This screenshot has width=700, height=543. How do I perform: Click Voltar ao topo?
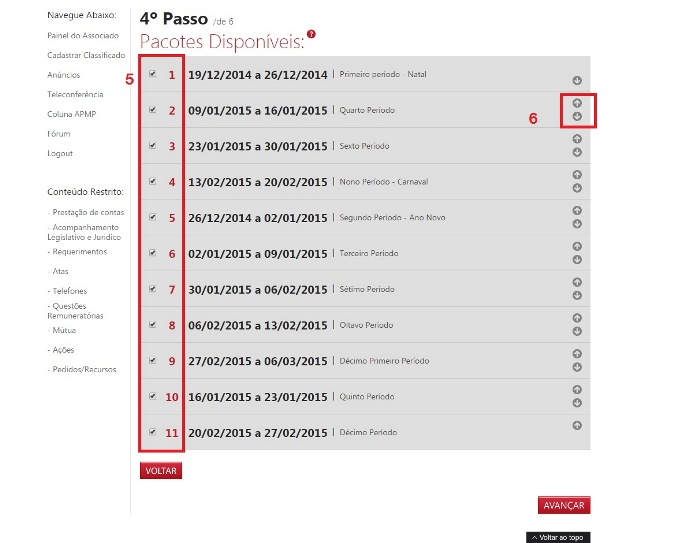pyautogui.click(x=558, y=538)
